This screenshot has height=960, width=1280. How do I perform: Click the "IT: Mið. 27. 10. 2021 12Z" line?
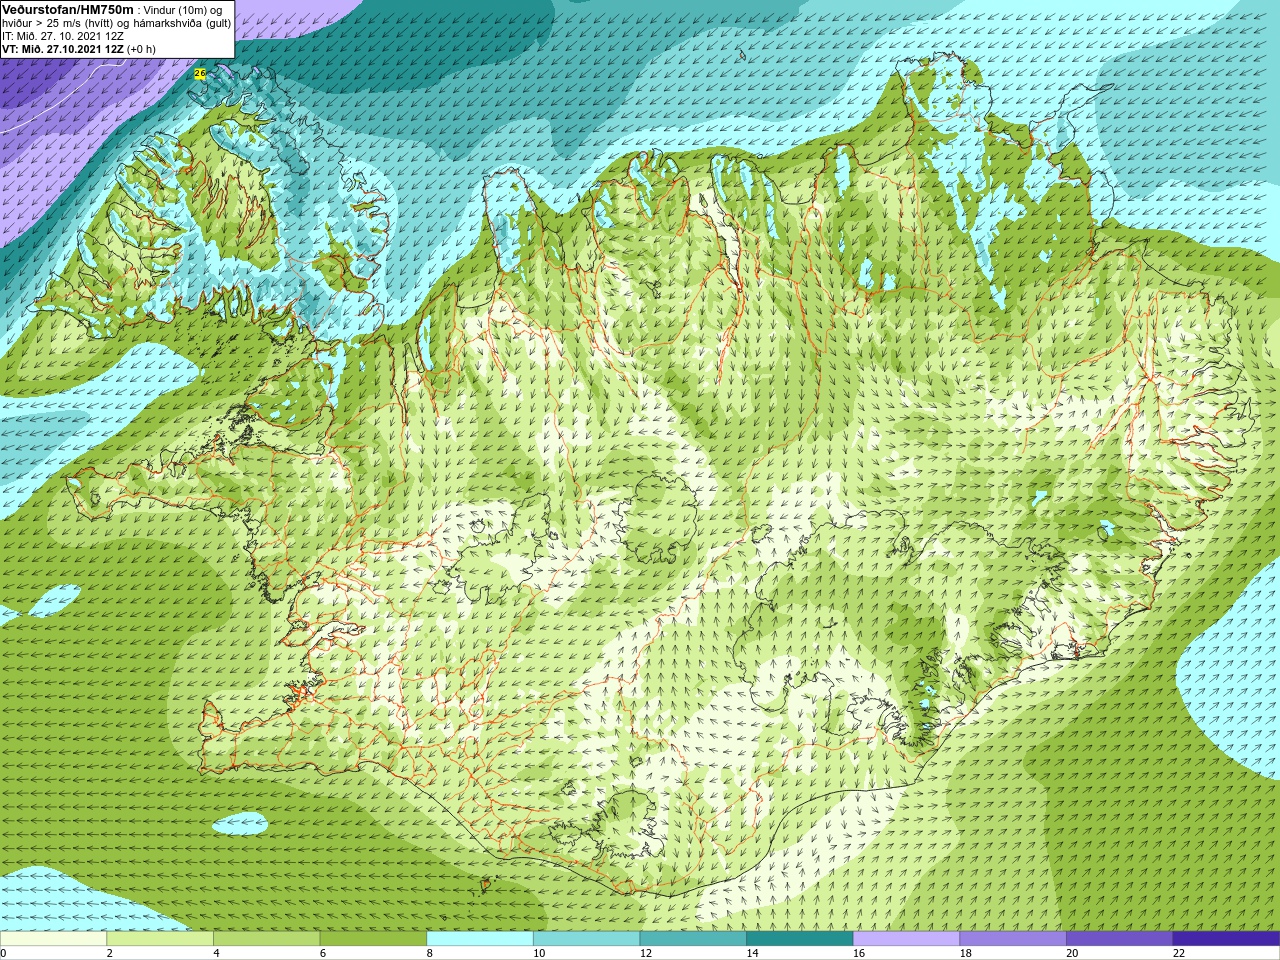pyautogui.click(x=63, y=36)
